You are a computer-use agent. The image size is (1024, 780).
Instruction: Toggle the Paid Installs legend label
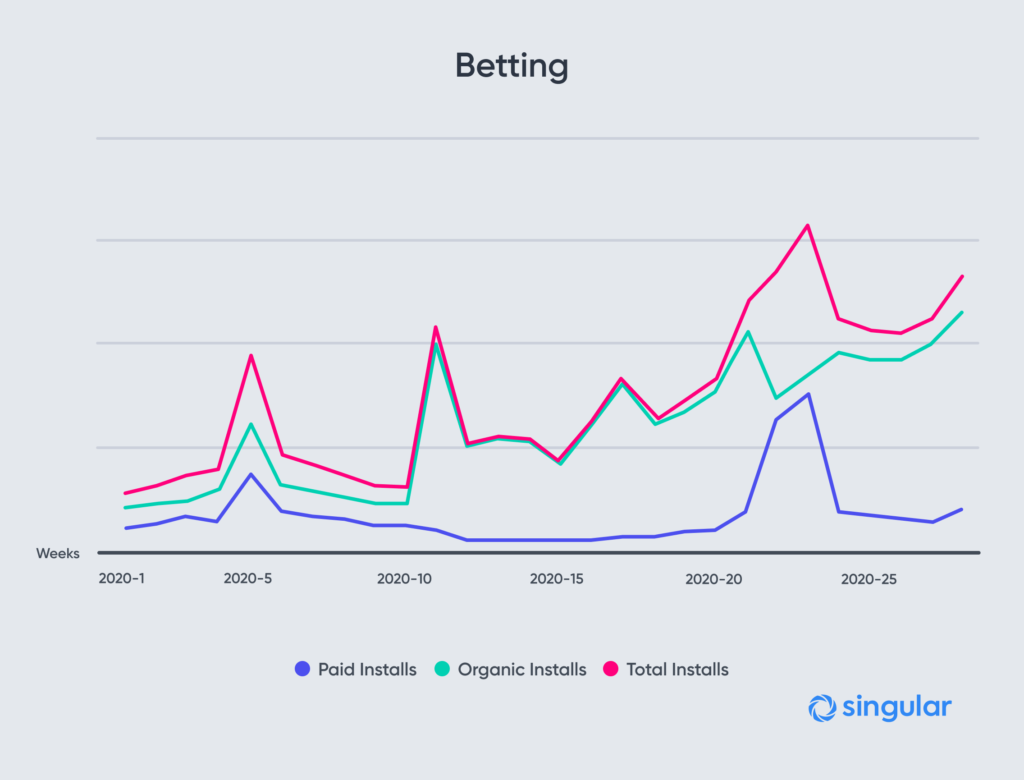pos(367,670)
